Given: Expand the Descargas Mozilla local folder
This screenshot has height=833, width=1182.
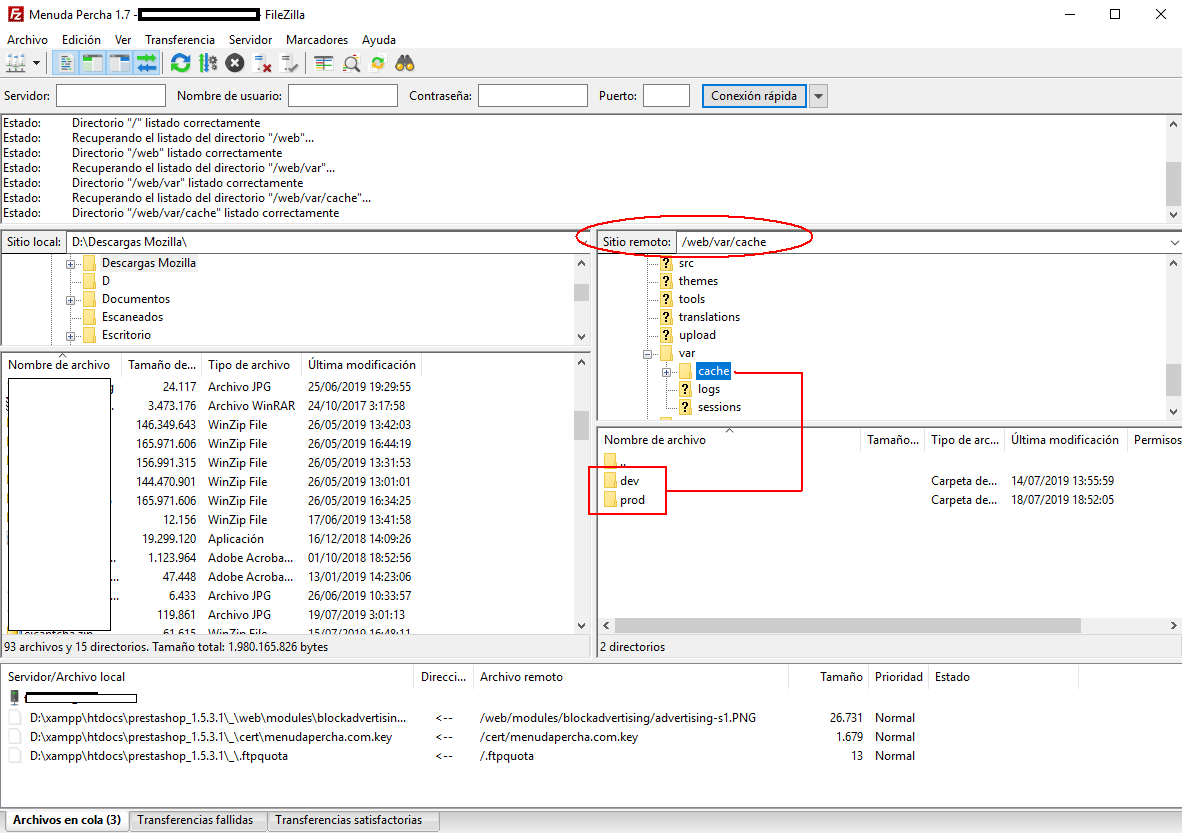Looking at the screenshot, I should (x=70, y=264).
